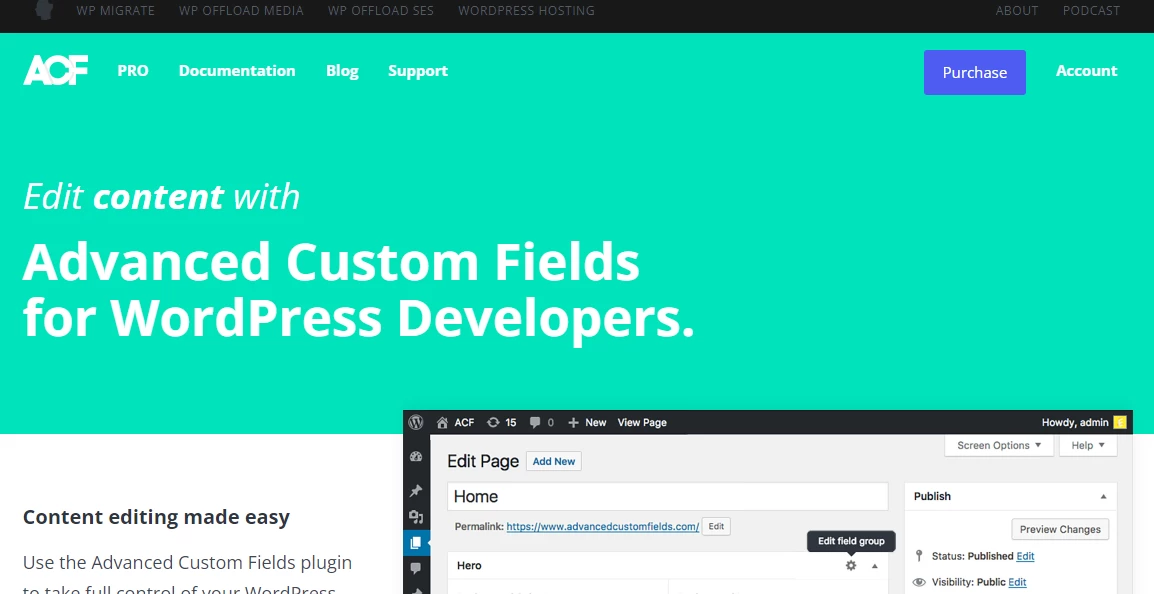The image size is (1154, 594).
Task: Click the + New icon in the admin bar
Action: pyautogui.click(x=576, y=422)
